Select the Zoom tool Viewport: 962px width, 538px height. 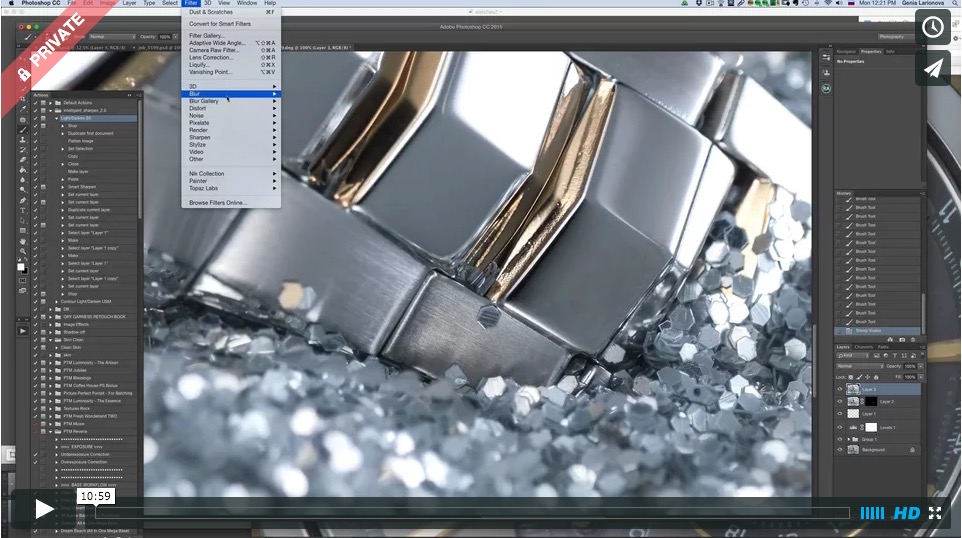23,251
